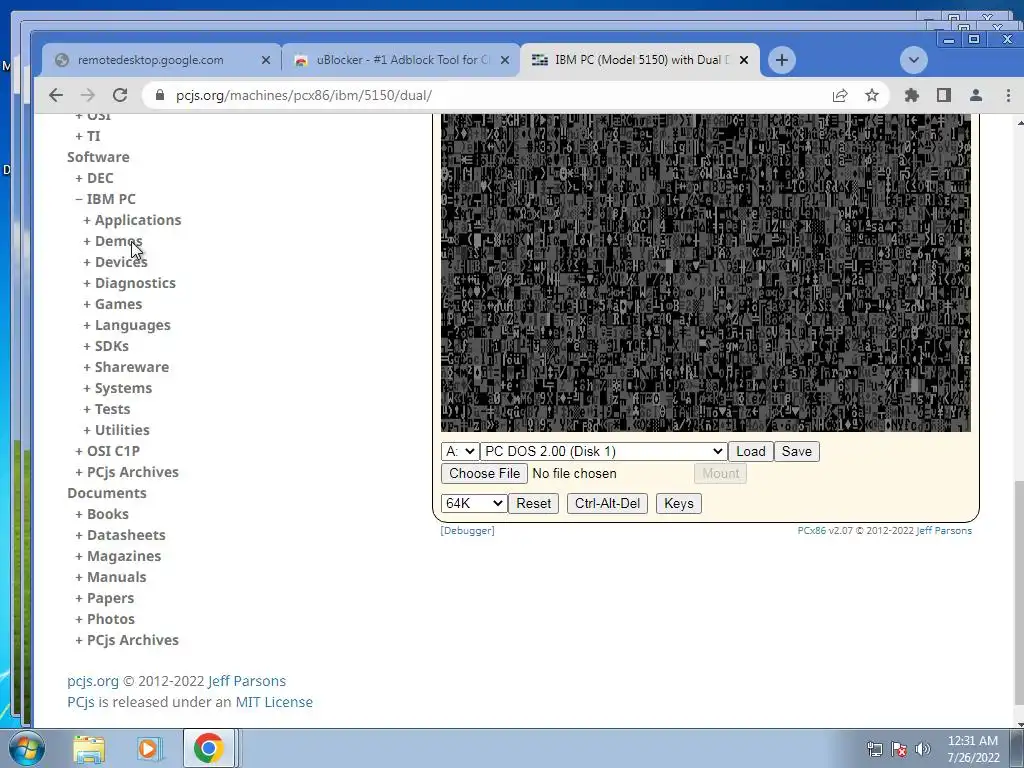Click the Action Center flag icon
Screen dimensions: 1024x768
[x=899, y=749]
